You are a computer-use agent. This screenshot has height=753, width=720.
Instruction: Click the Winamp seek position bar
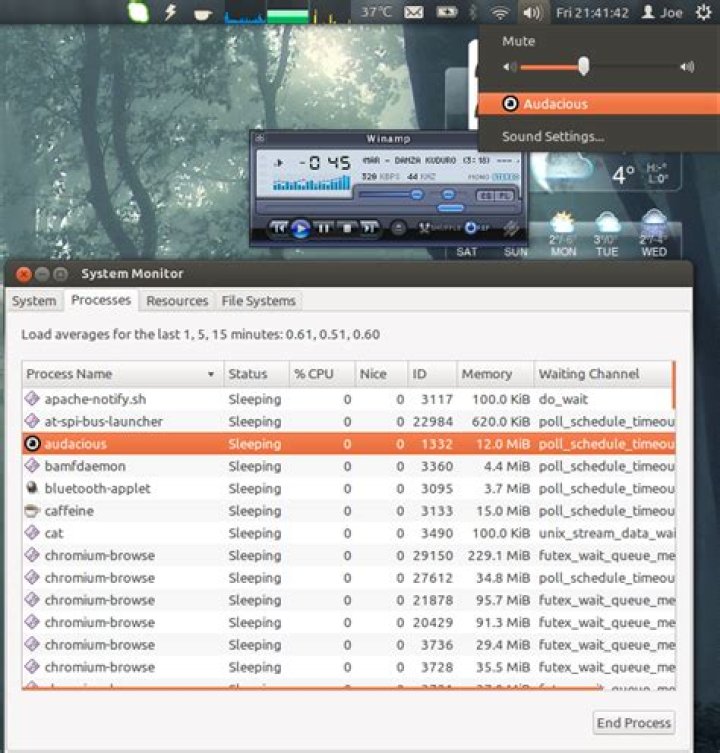tap(389, 208)
